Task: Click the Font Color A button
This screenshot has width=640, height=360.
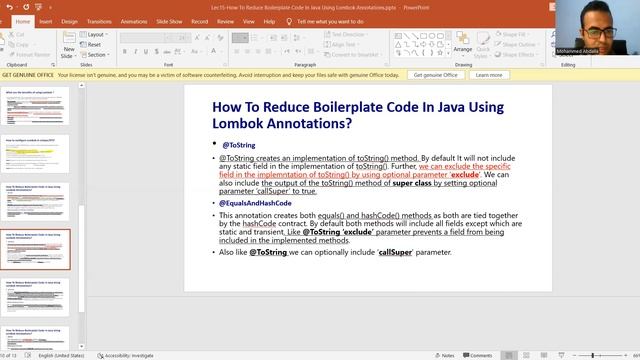Action: tap(213, 51)
